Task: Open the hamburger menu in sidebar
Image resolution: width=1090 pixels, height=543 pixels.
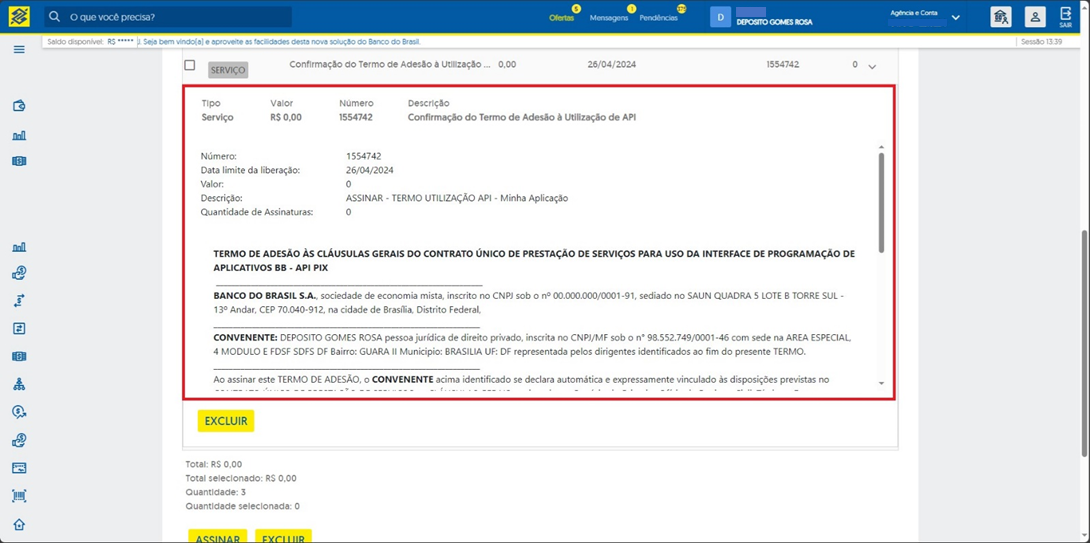Action: (x=19, y=49)
